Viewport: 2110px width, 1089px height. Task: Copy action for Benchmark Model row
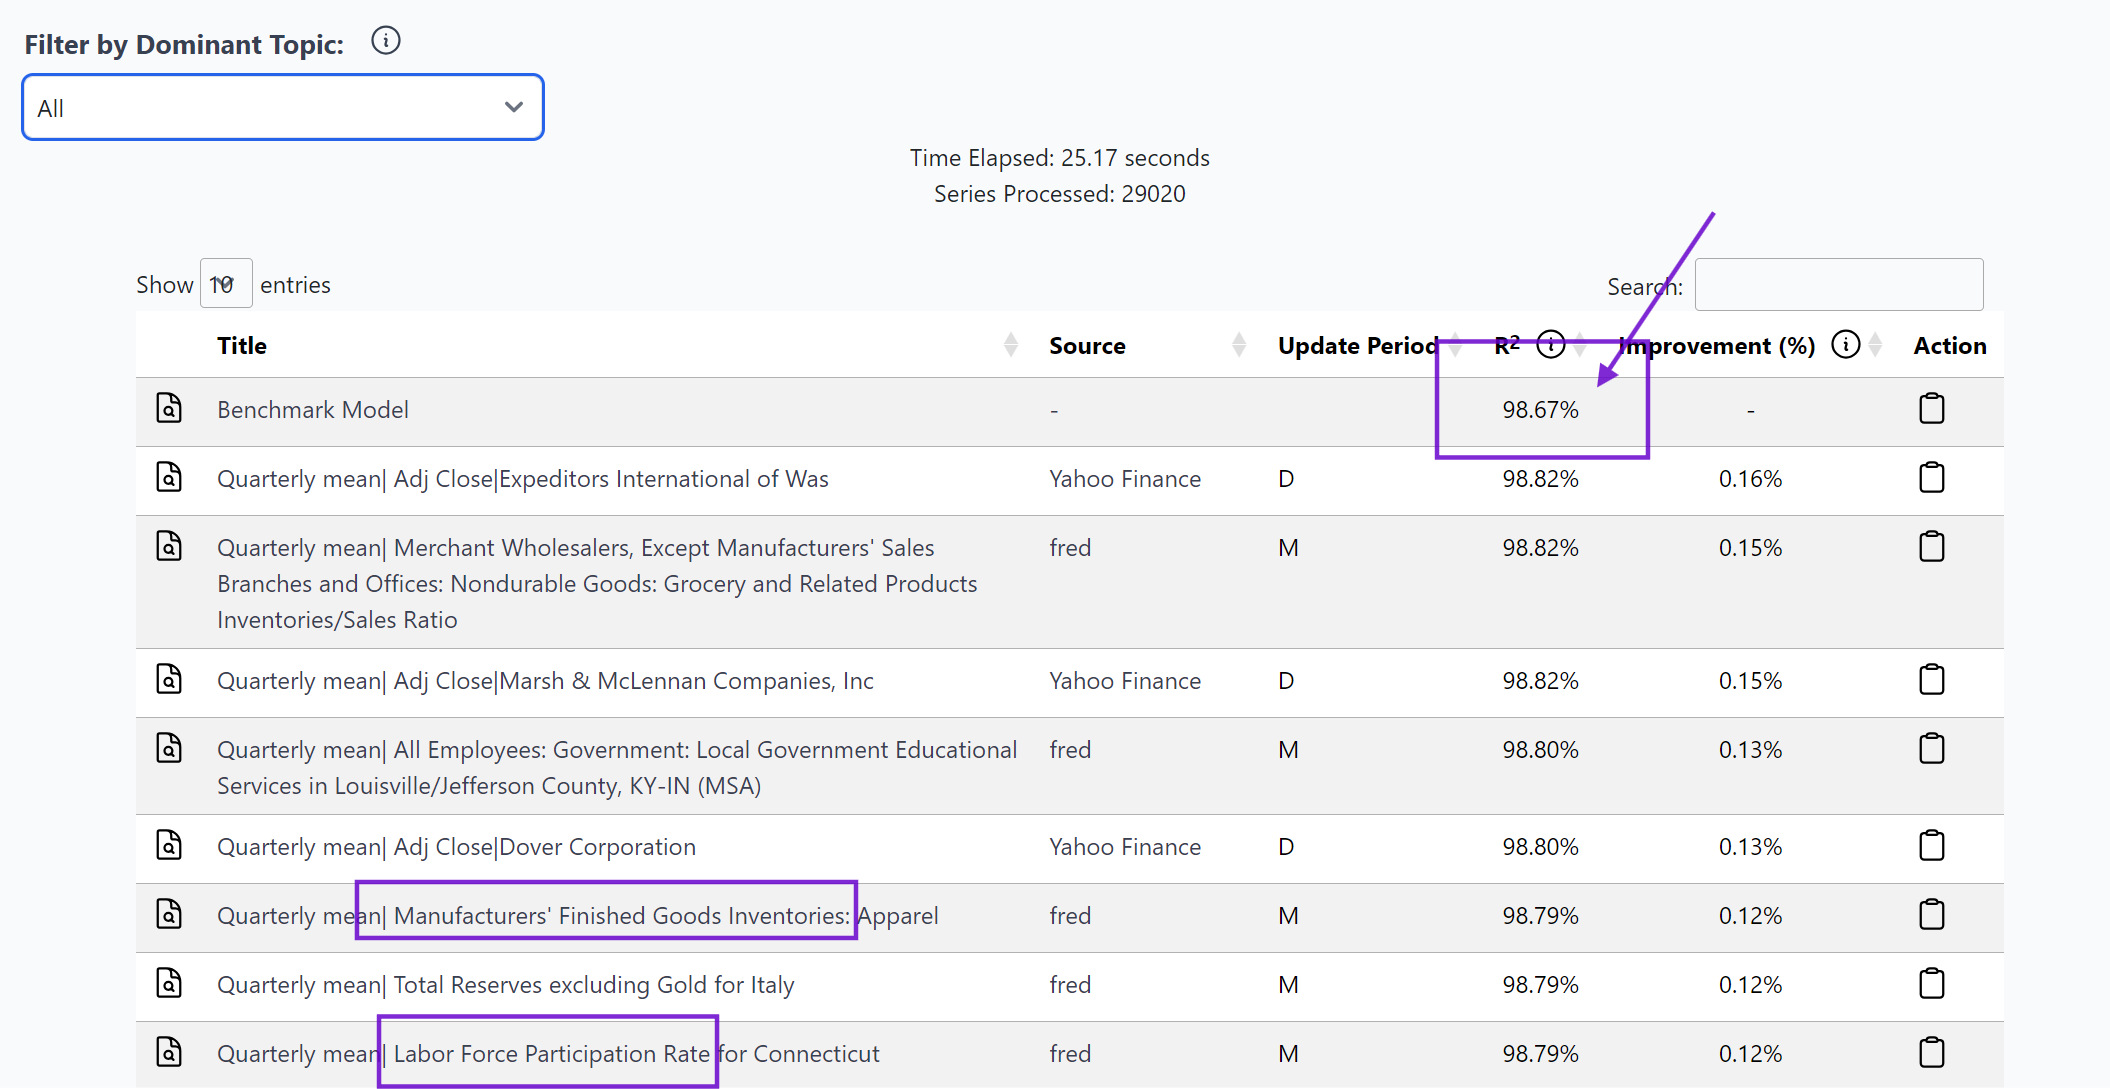(1931, 408)
